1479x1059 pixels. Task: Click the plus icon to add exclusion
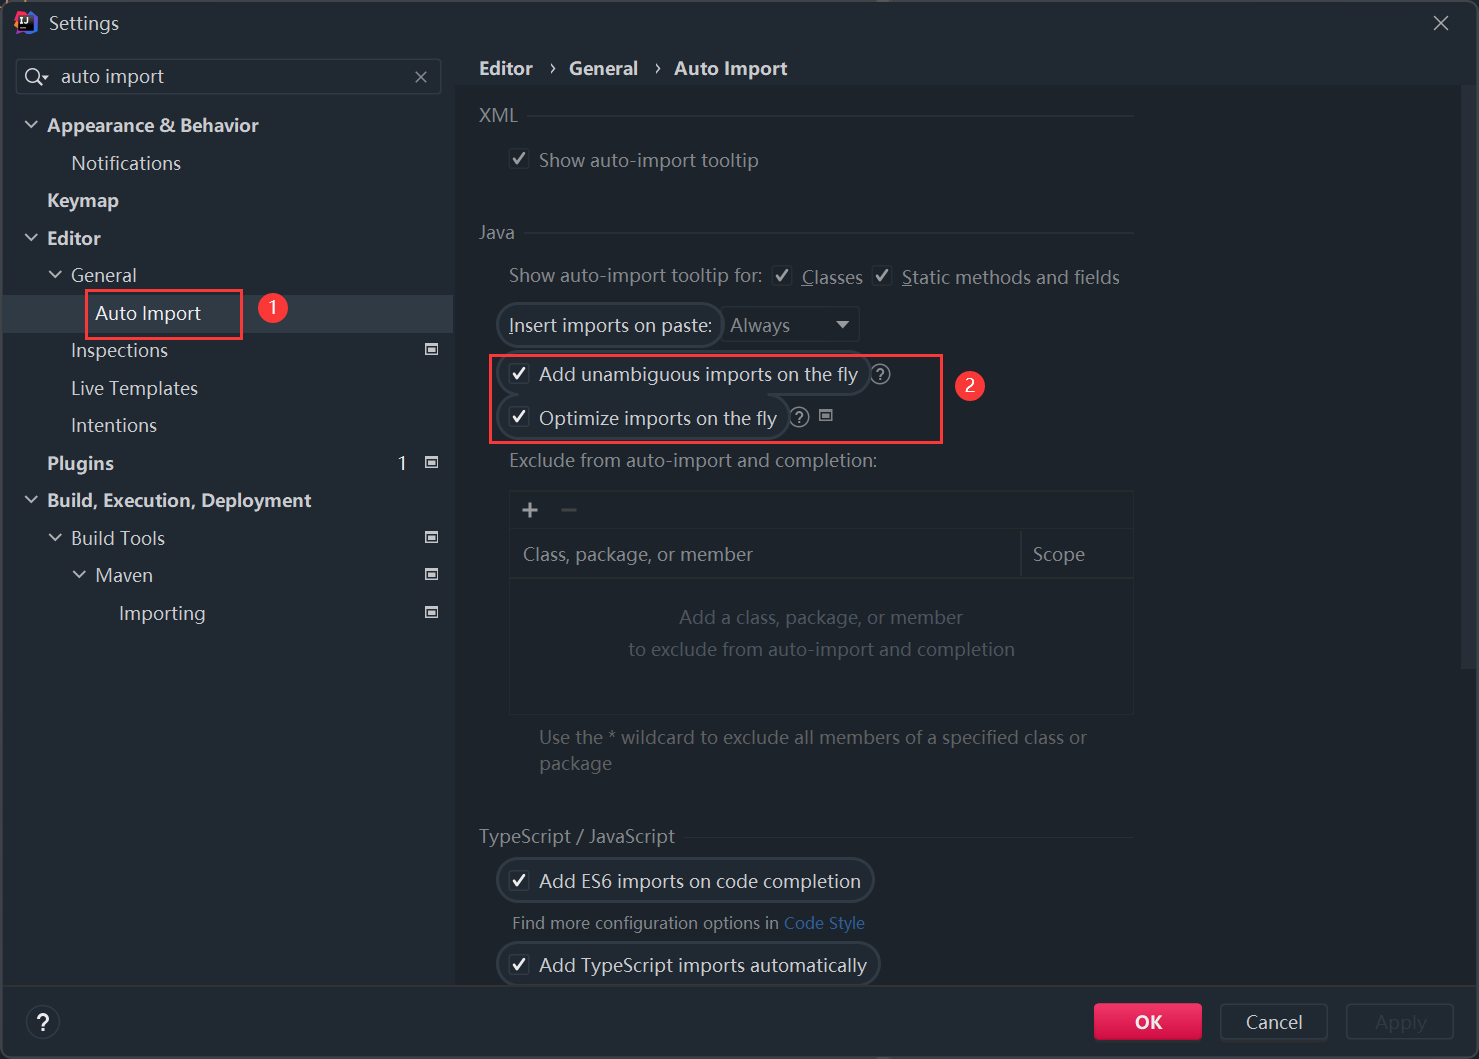[530, 510]
